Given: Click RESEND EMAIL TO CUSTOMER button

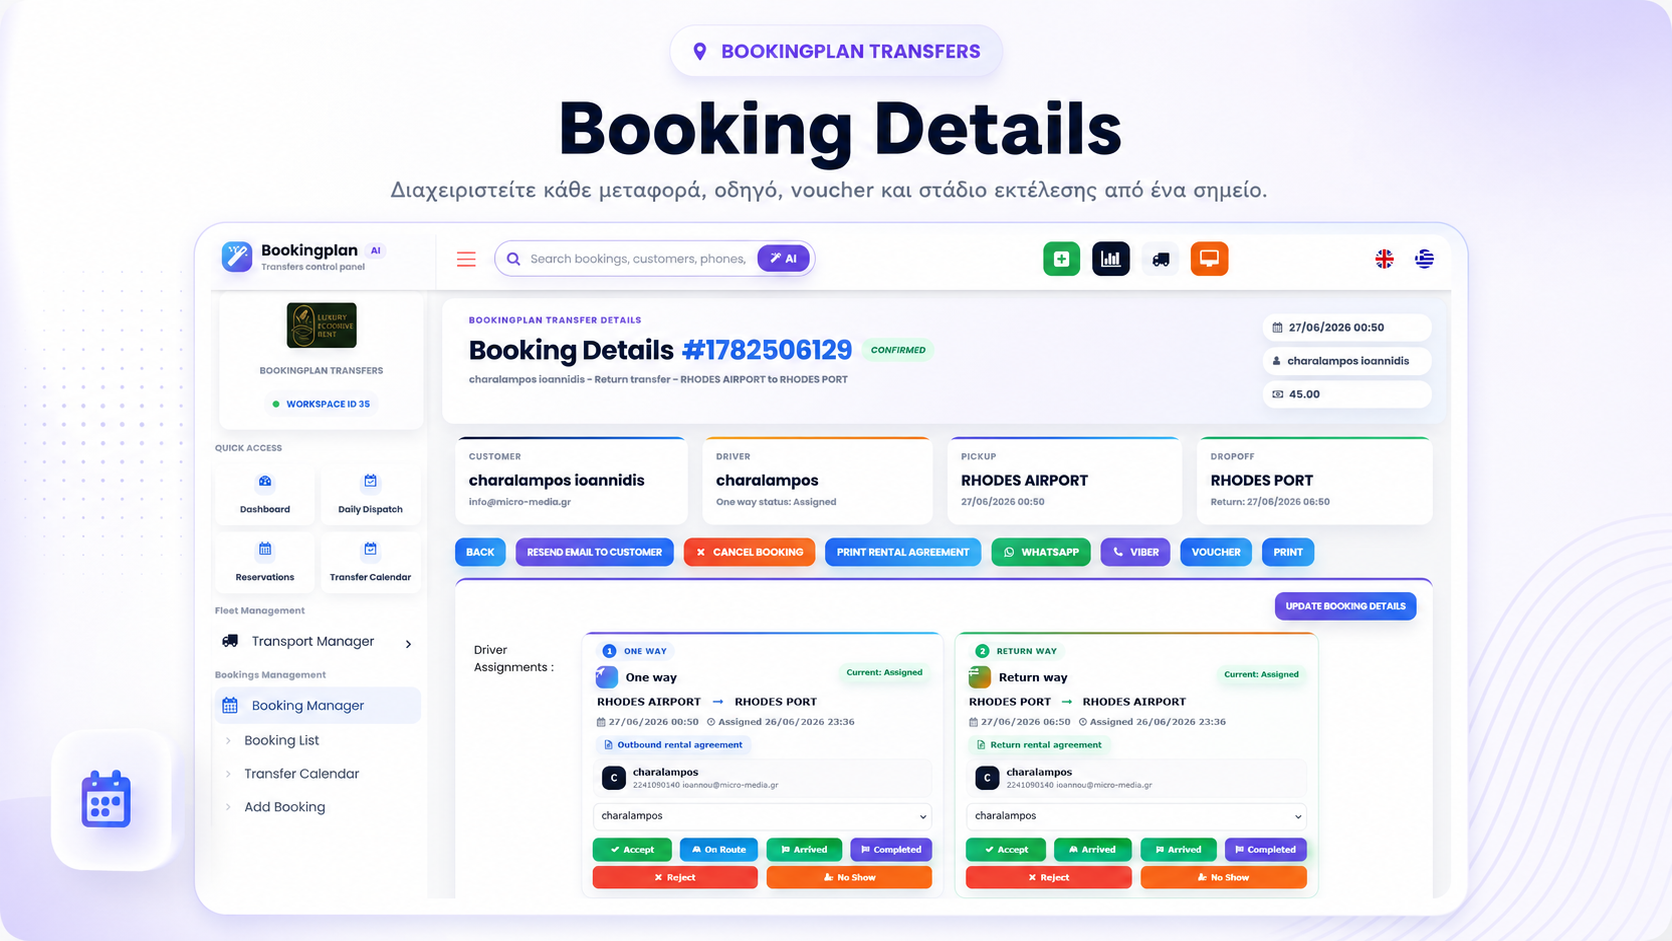Looking at the screenshot, I should 594,552.
